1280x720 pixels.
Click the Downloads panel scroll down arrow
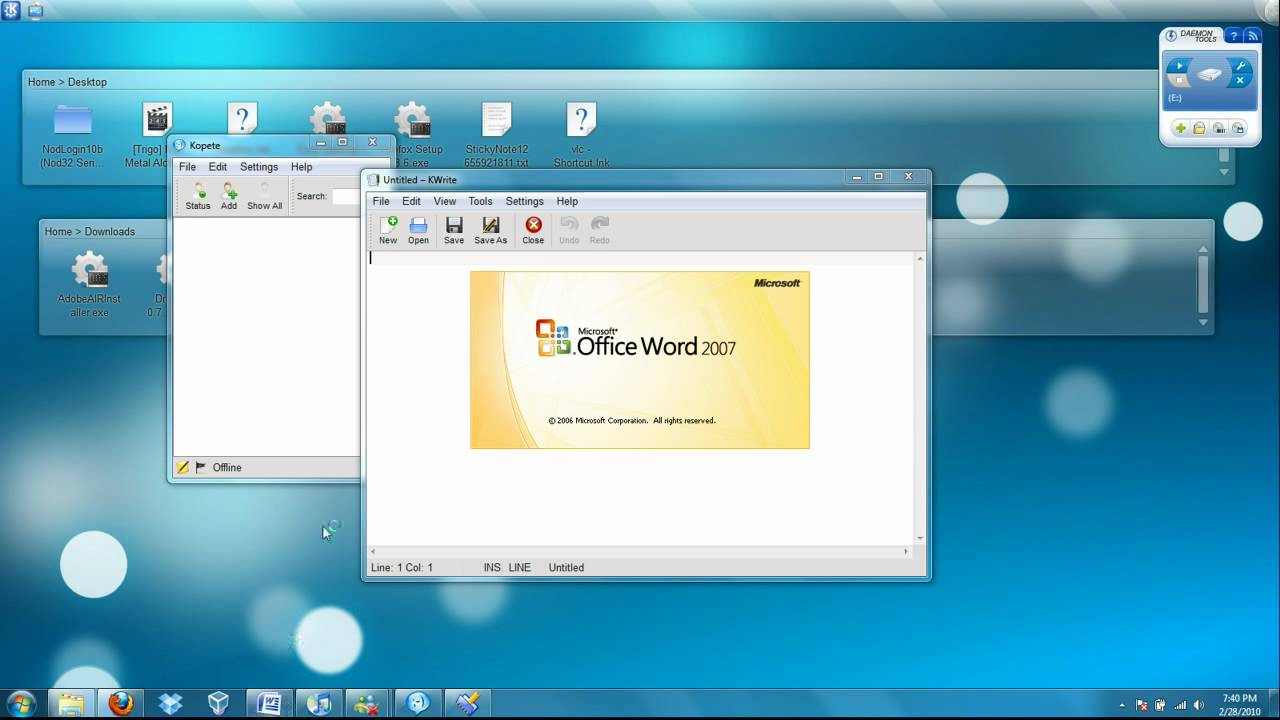coord(1203,322)
